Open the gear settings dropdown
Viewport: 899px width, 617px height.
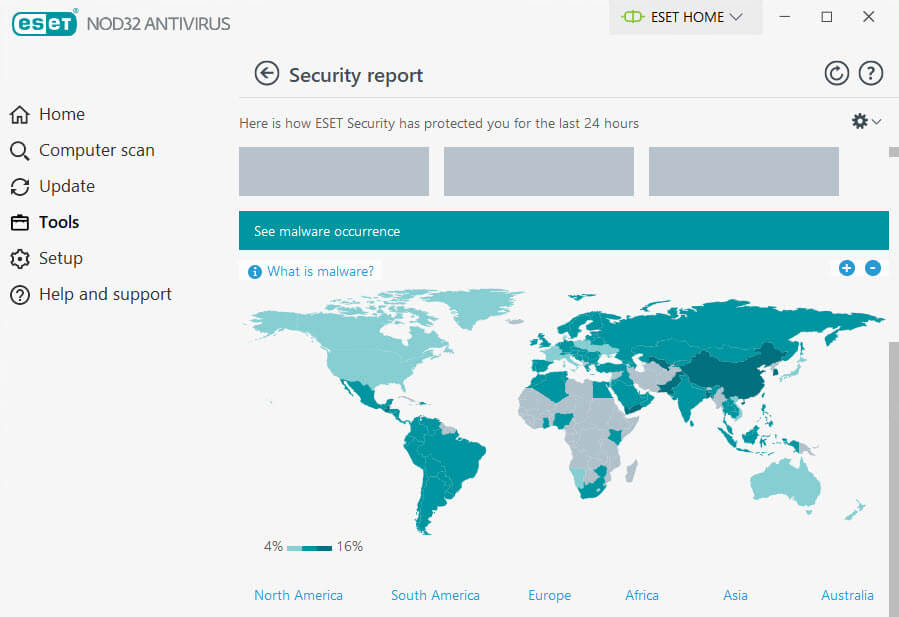865,121
